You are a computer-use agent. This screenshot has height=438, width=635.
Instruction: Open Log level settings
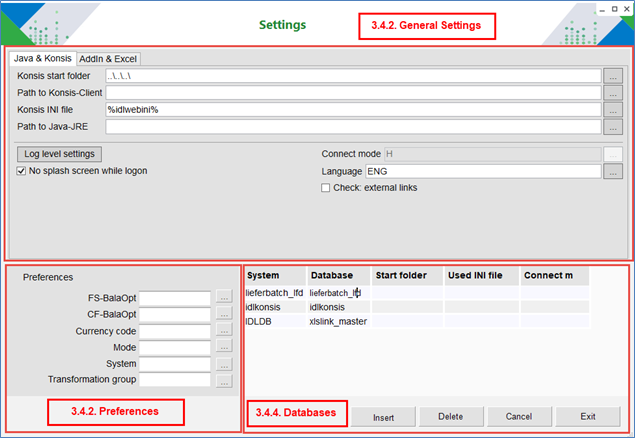pos(60,154)
